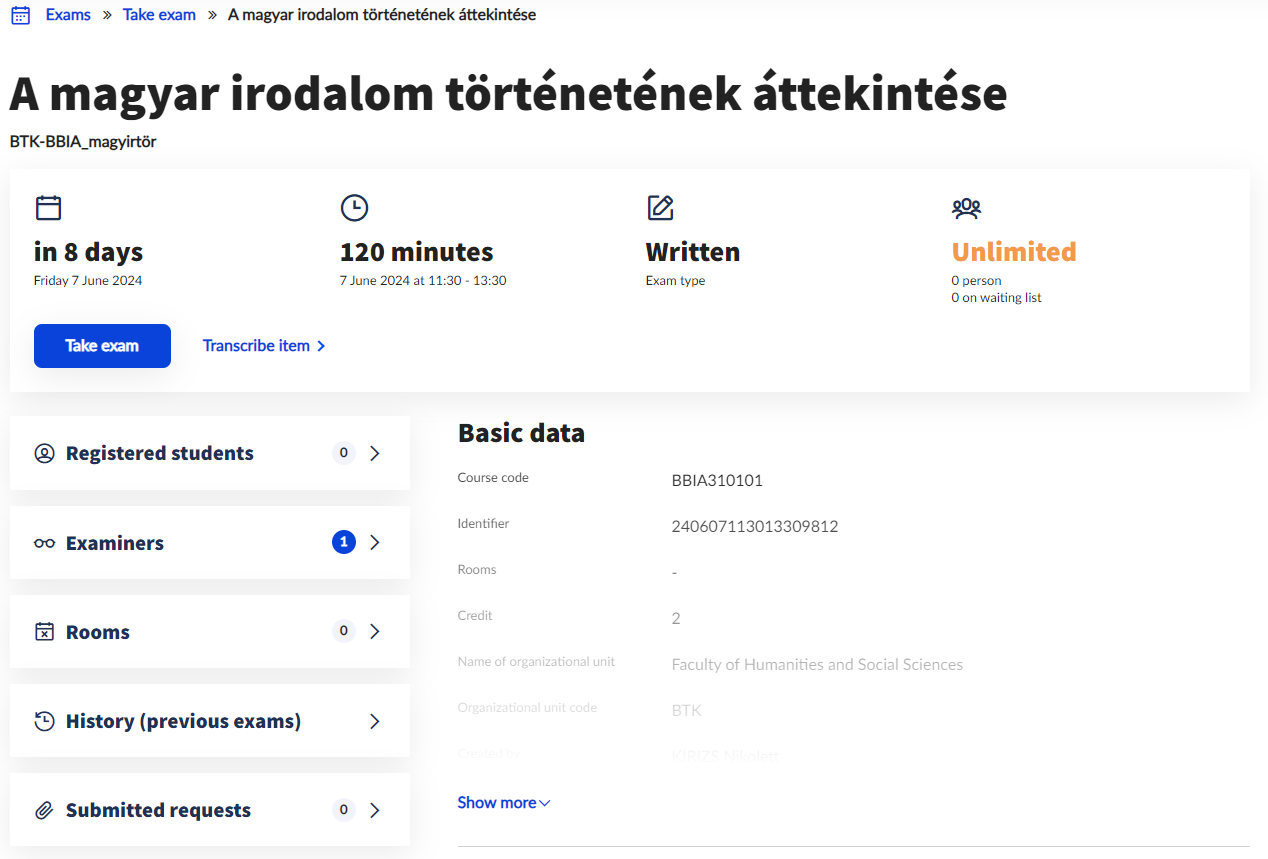Click the Rooms calendar-x icon
This screenshot has width=1268, height=859.
point(44,632)
